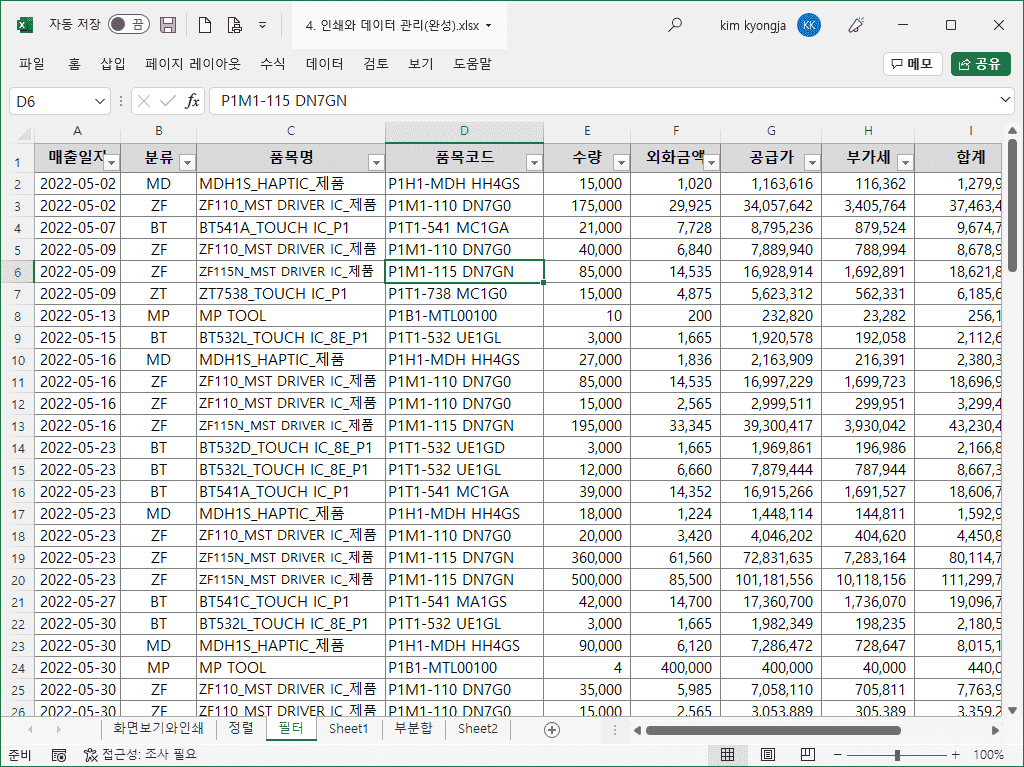Expand the formula bar chevron
Screen dimensions: 1024x767
tap(1004, 100)
